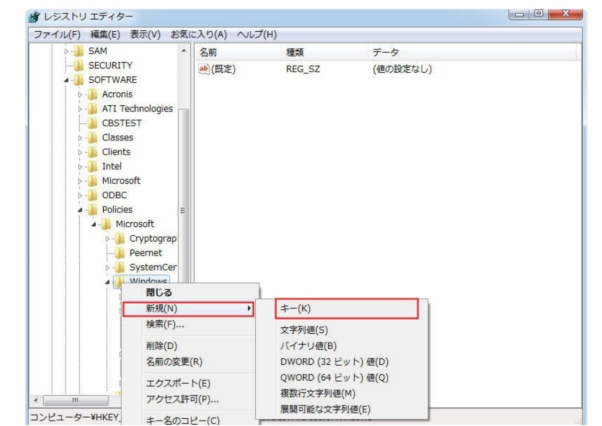The image size is (602, 426).
Task: Click the ab string value icon of (既定)
Action: point(203,69)
